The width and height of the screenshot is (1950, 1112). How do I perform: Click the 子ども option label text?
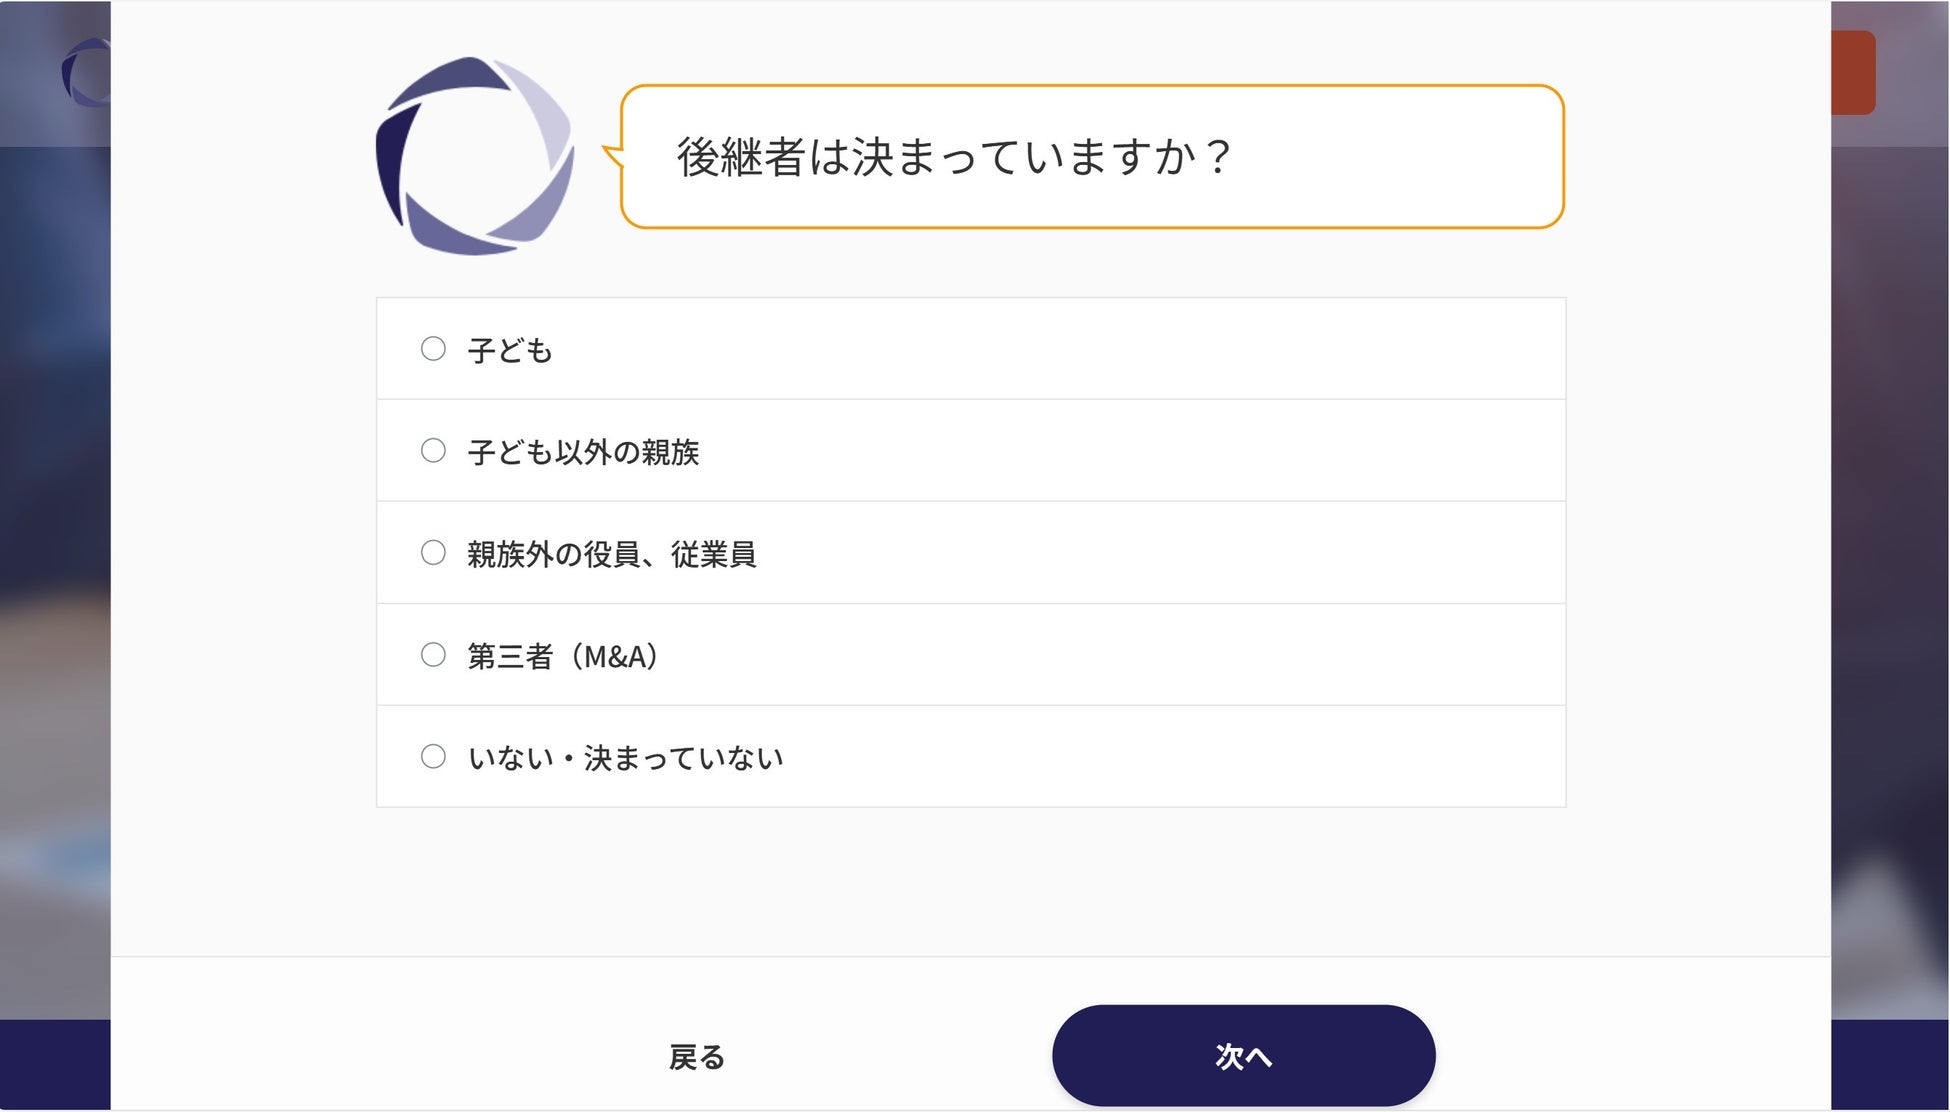pyautogui.click(x=510, y=351)
